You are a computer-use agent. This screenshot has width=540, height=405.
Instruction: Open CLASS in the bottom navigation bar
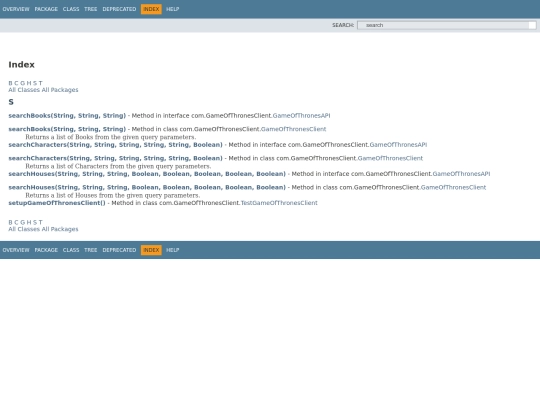pyautogui.click(x=71, y=250)
